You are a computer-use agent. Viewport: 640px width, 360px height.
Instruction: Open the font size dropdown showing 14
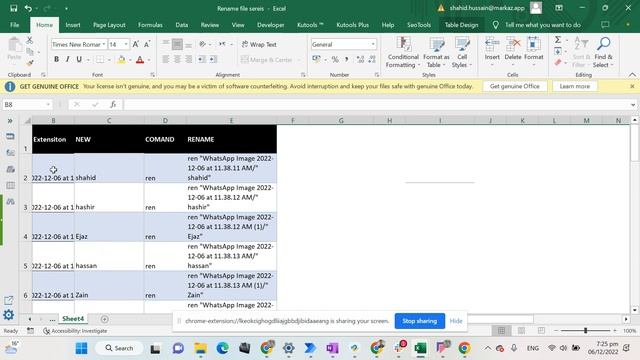[126, 44]
